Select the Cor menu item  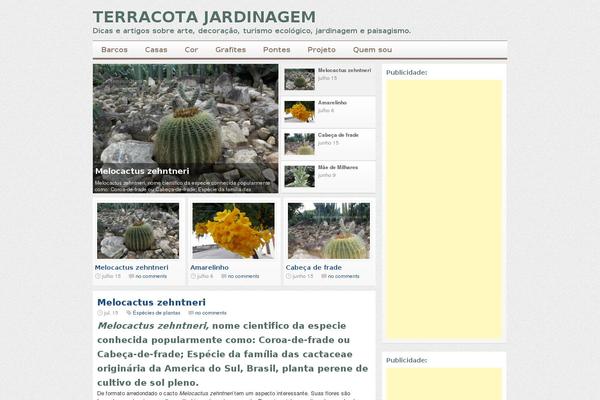[x=191, y=50]
